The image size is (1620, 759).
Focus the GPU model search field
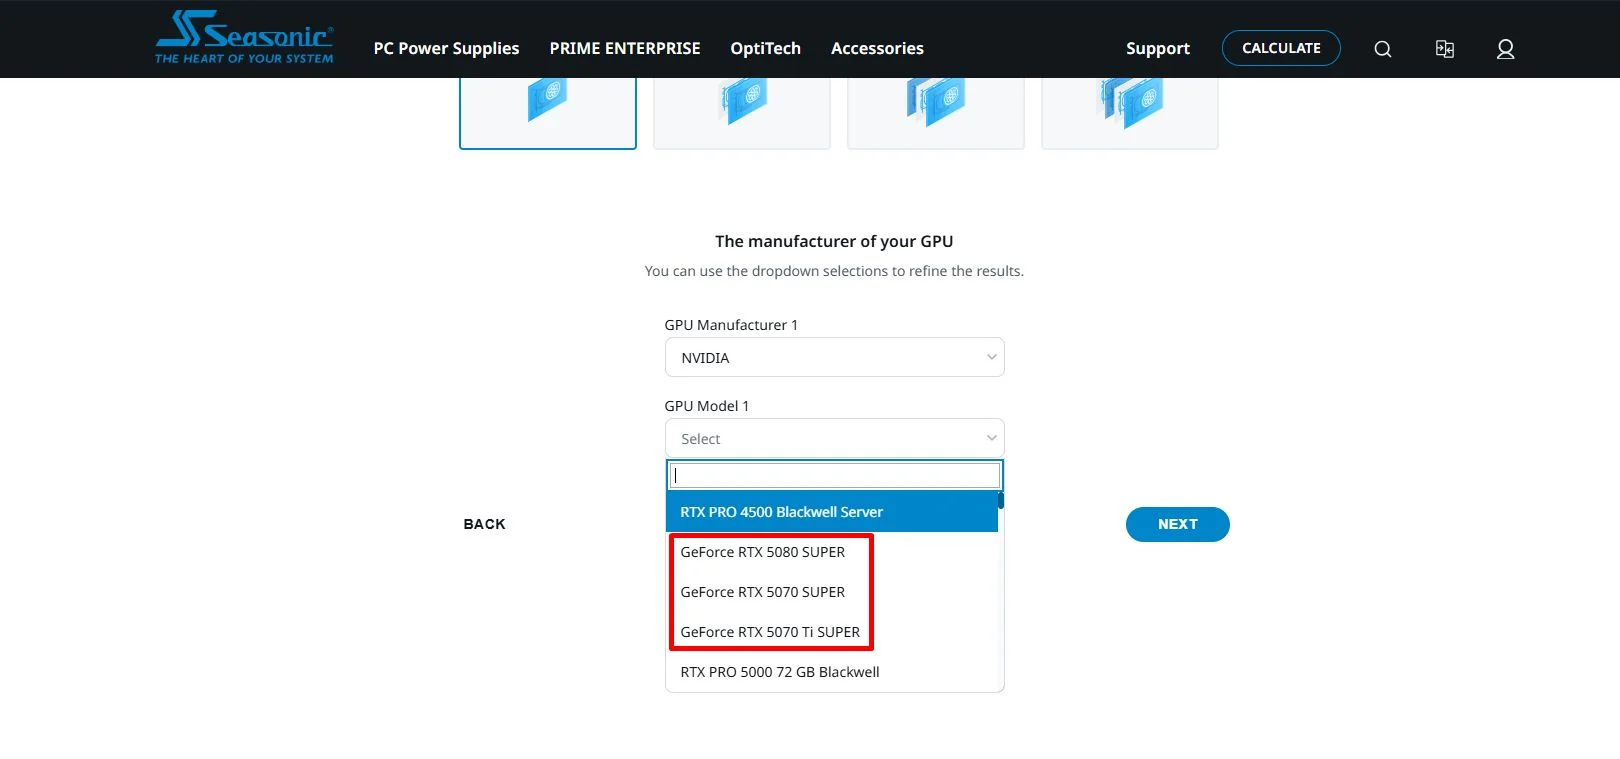tap(835, 475)
